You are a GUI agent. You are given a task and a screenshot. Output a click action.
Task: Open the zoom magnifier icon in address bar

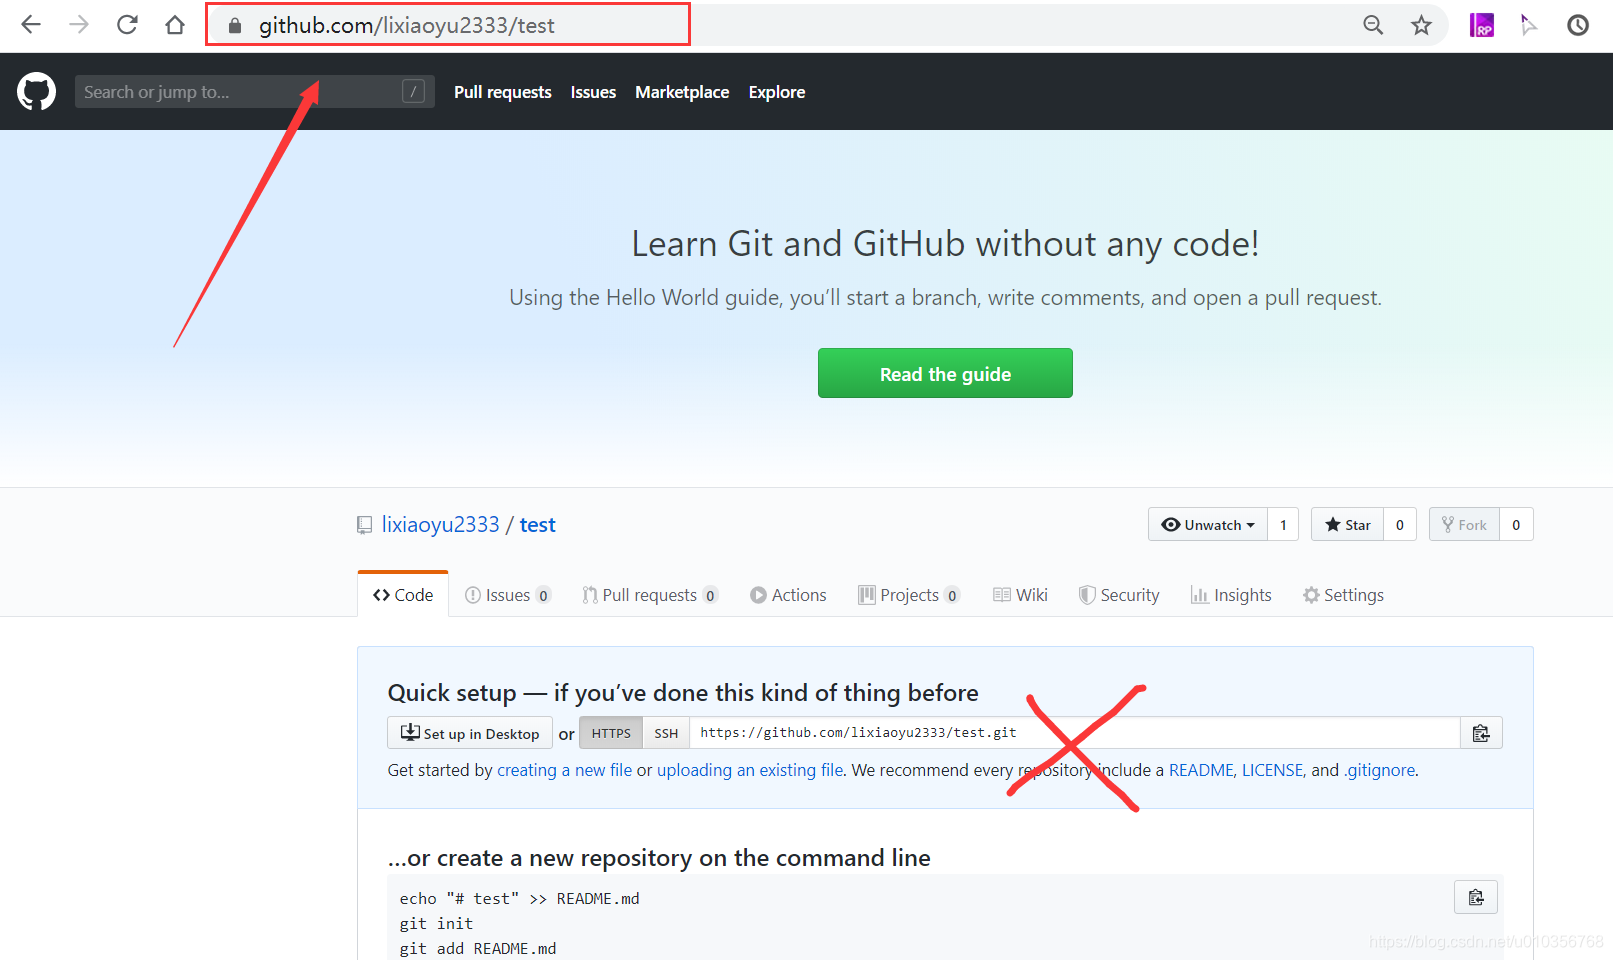point(1373,25)
